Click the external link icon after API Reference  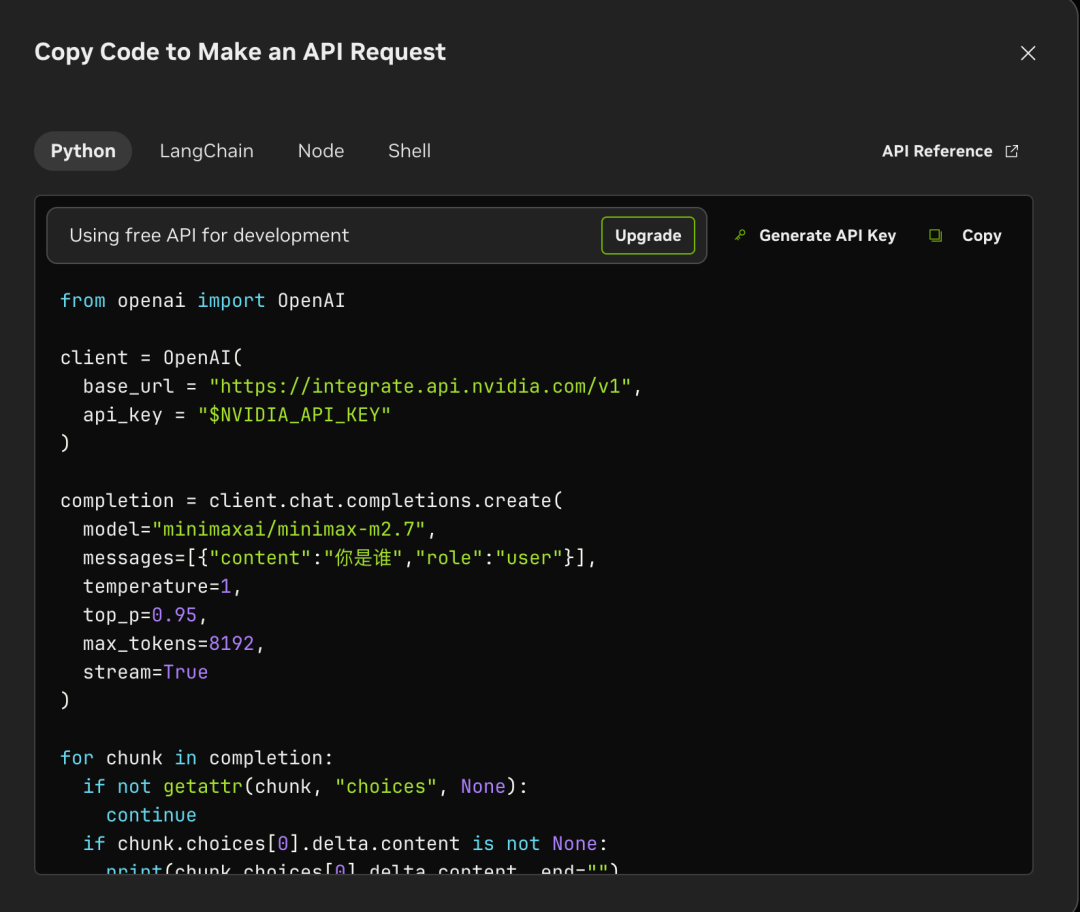point(1011,151)
